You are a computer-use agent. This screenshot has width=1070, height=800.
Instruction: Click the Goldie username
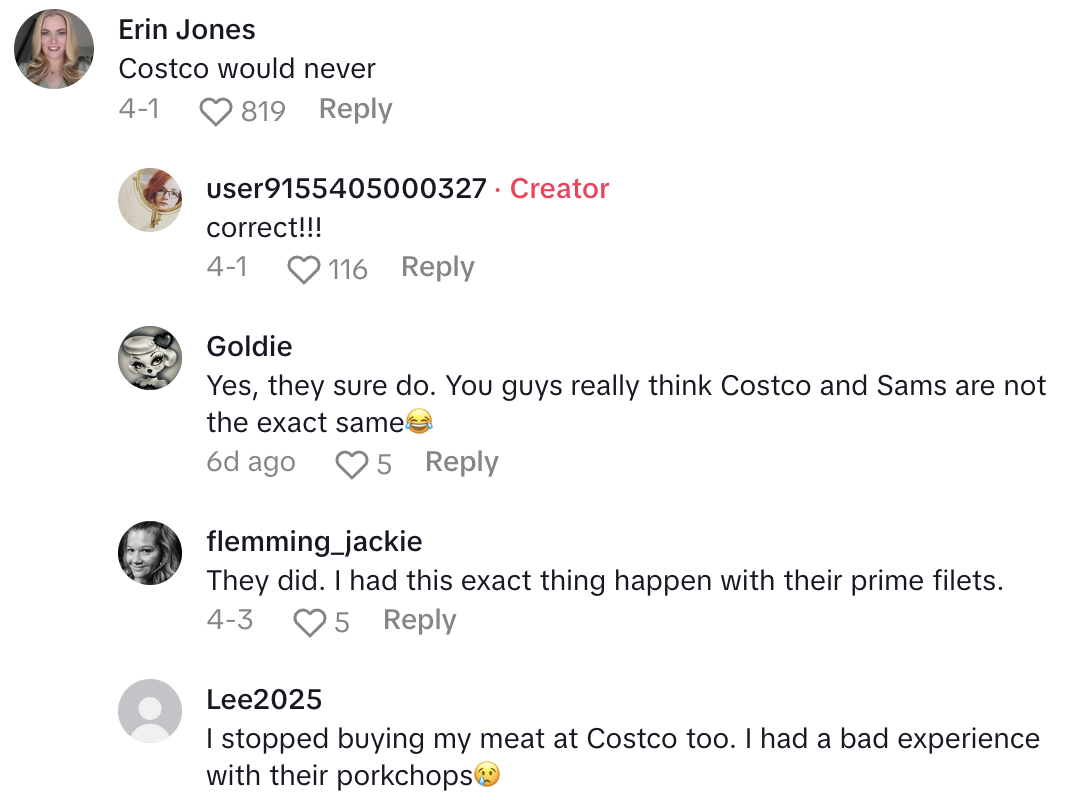pyautogui.click(x=249, y=346)
